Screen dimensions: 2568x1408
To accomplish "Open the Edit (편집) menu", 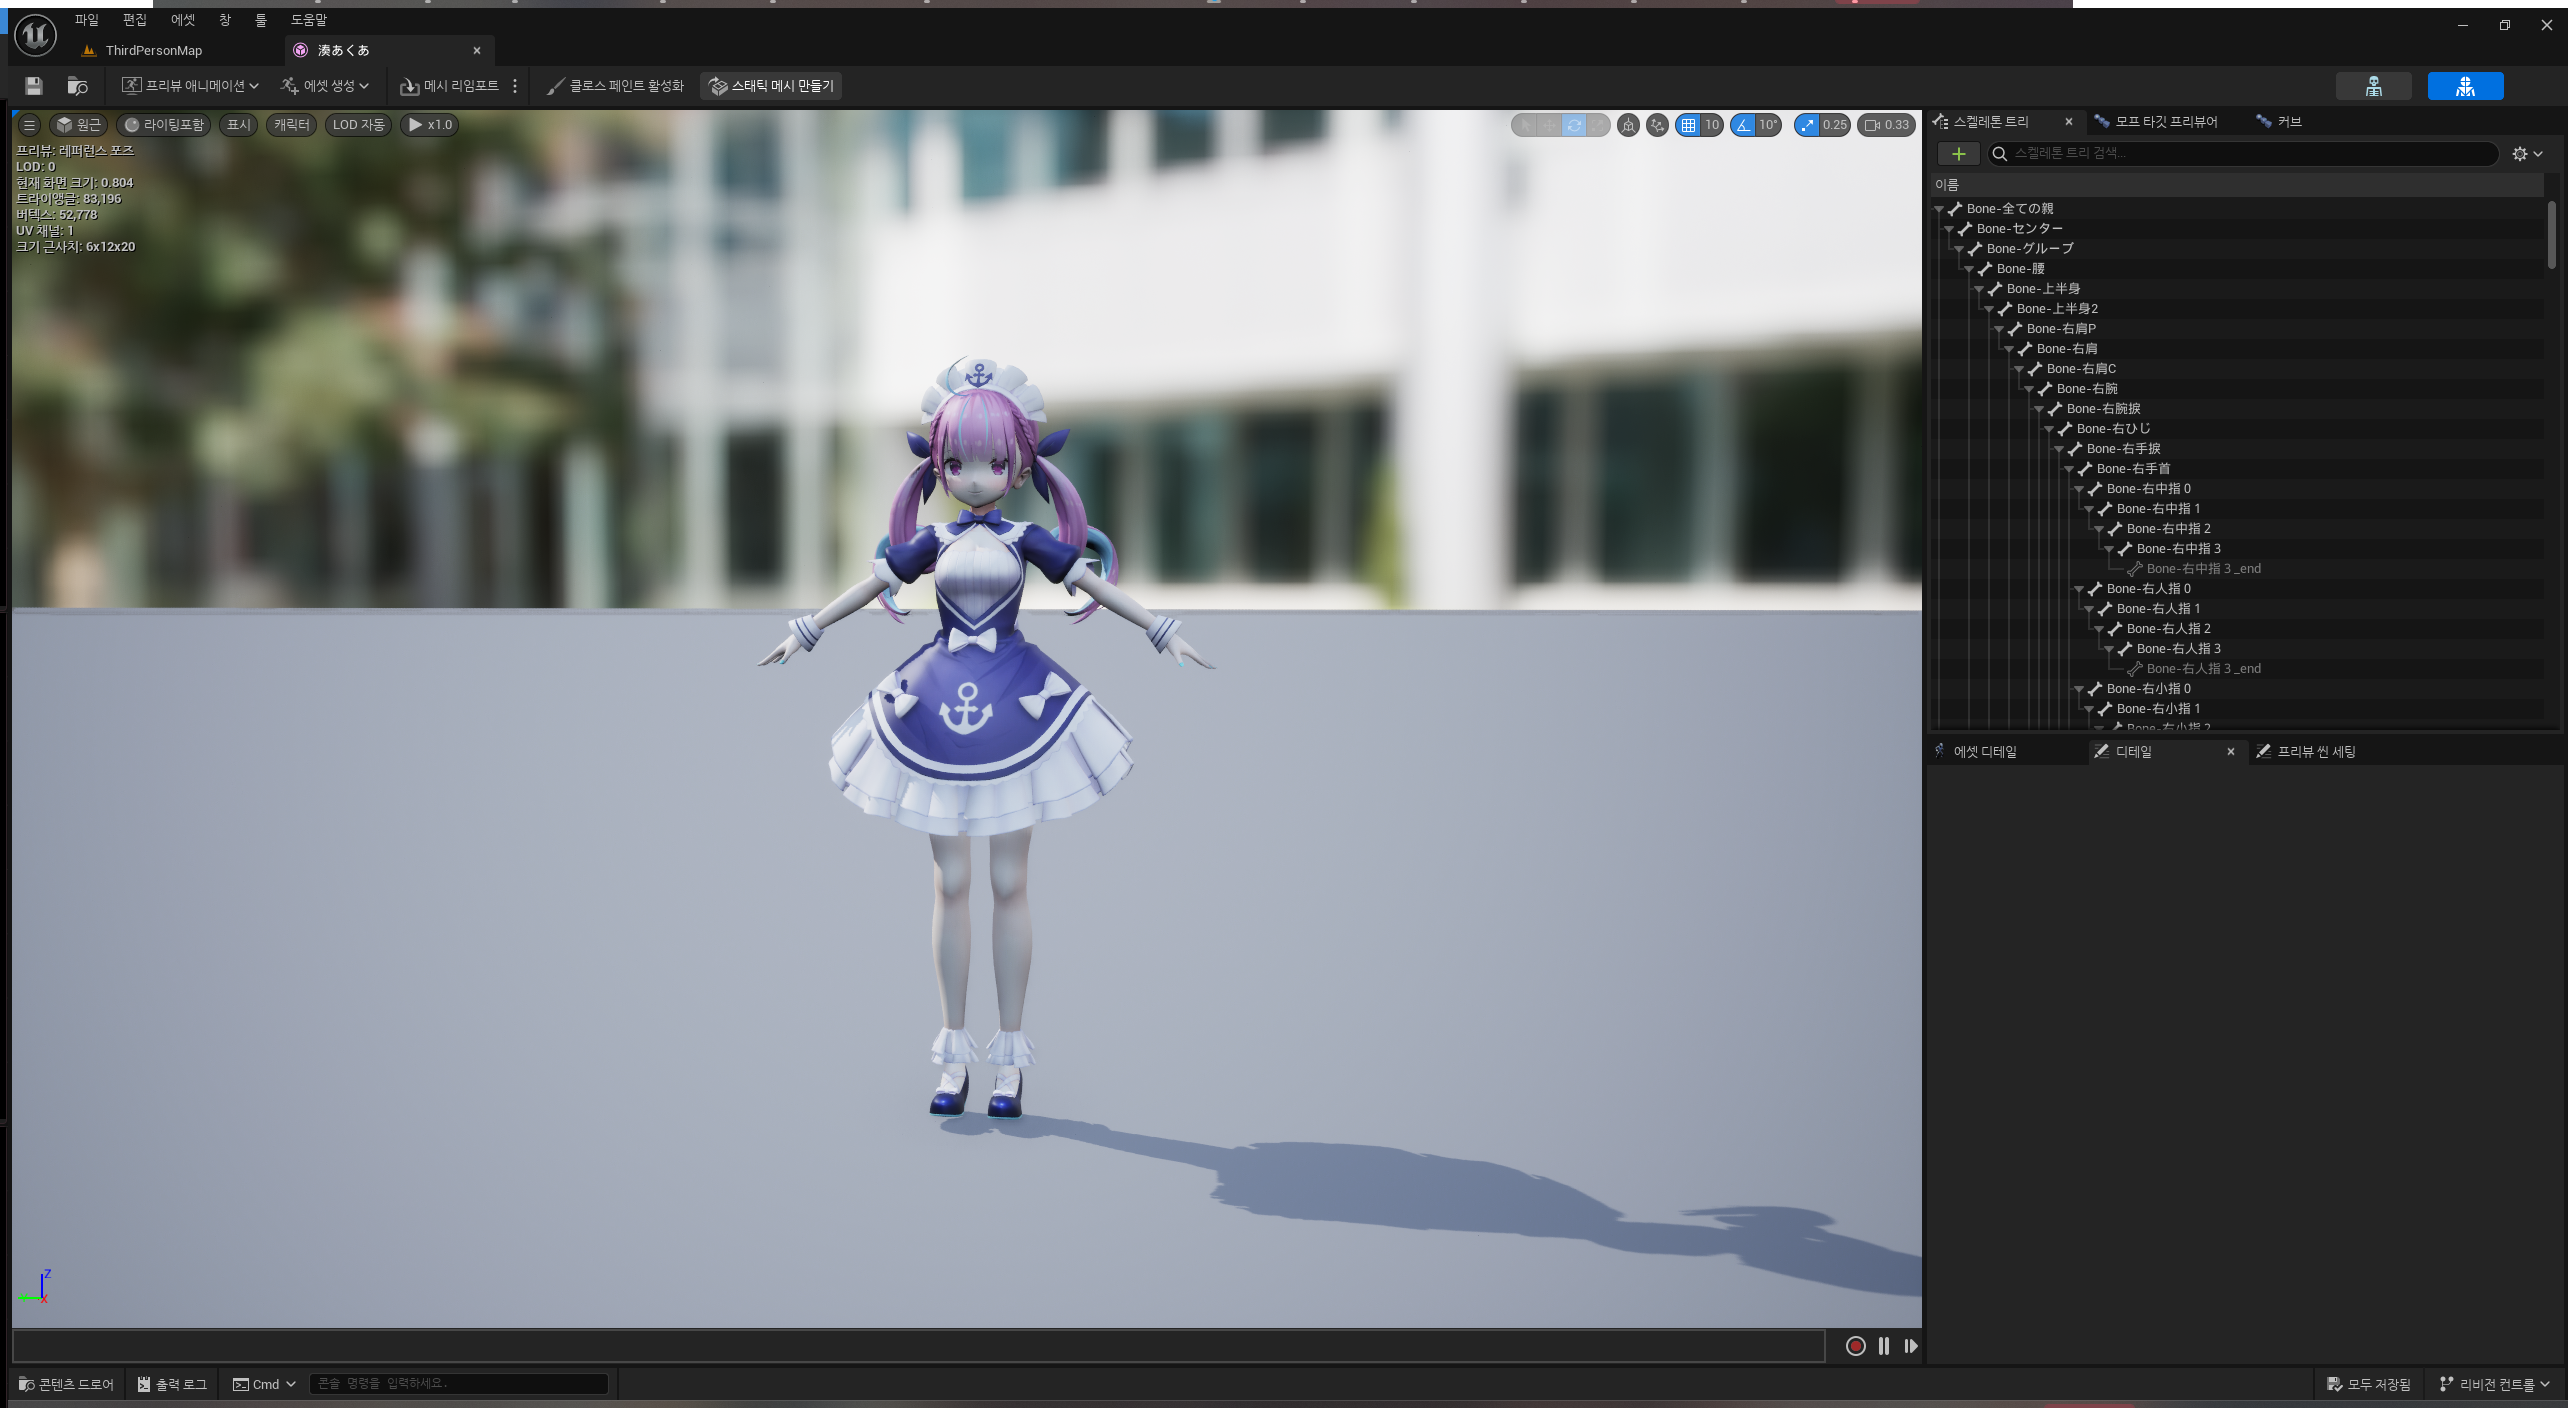I will (x=134, y=20).
